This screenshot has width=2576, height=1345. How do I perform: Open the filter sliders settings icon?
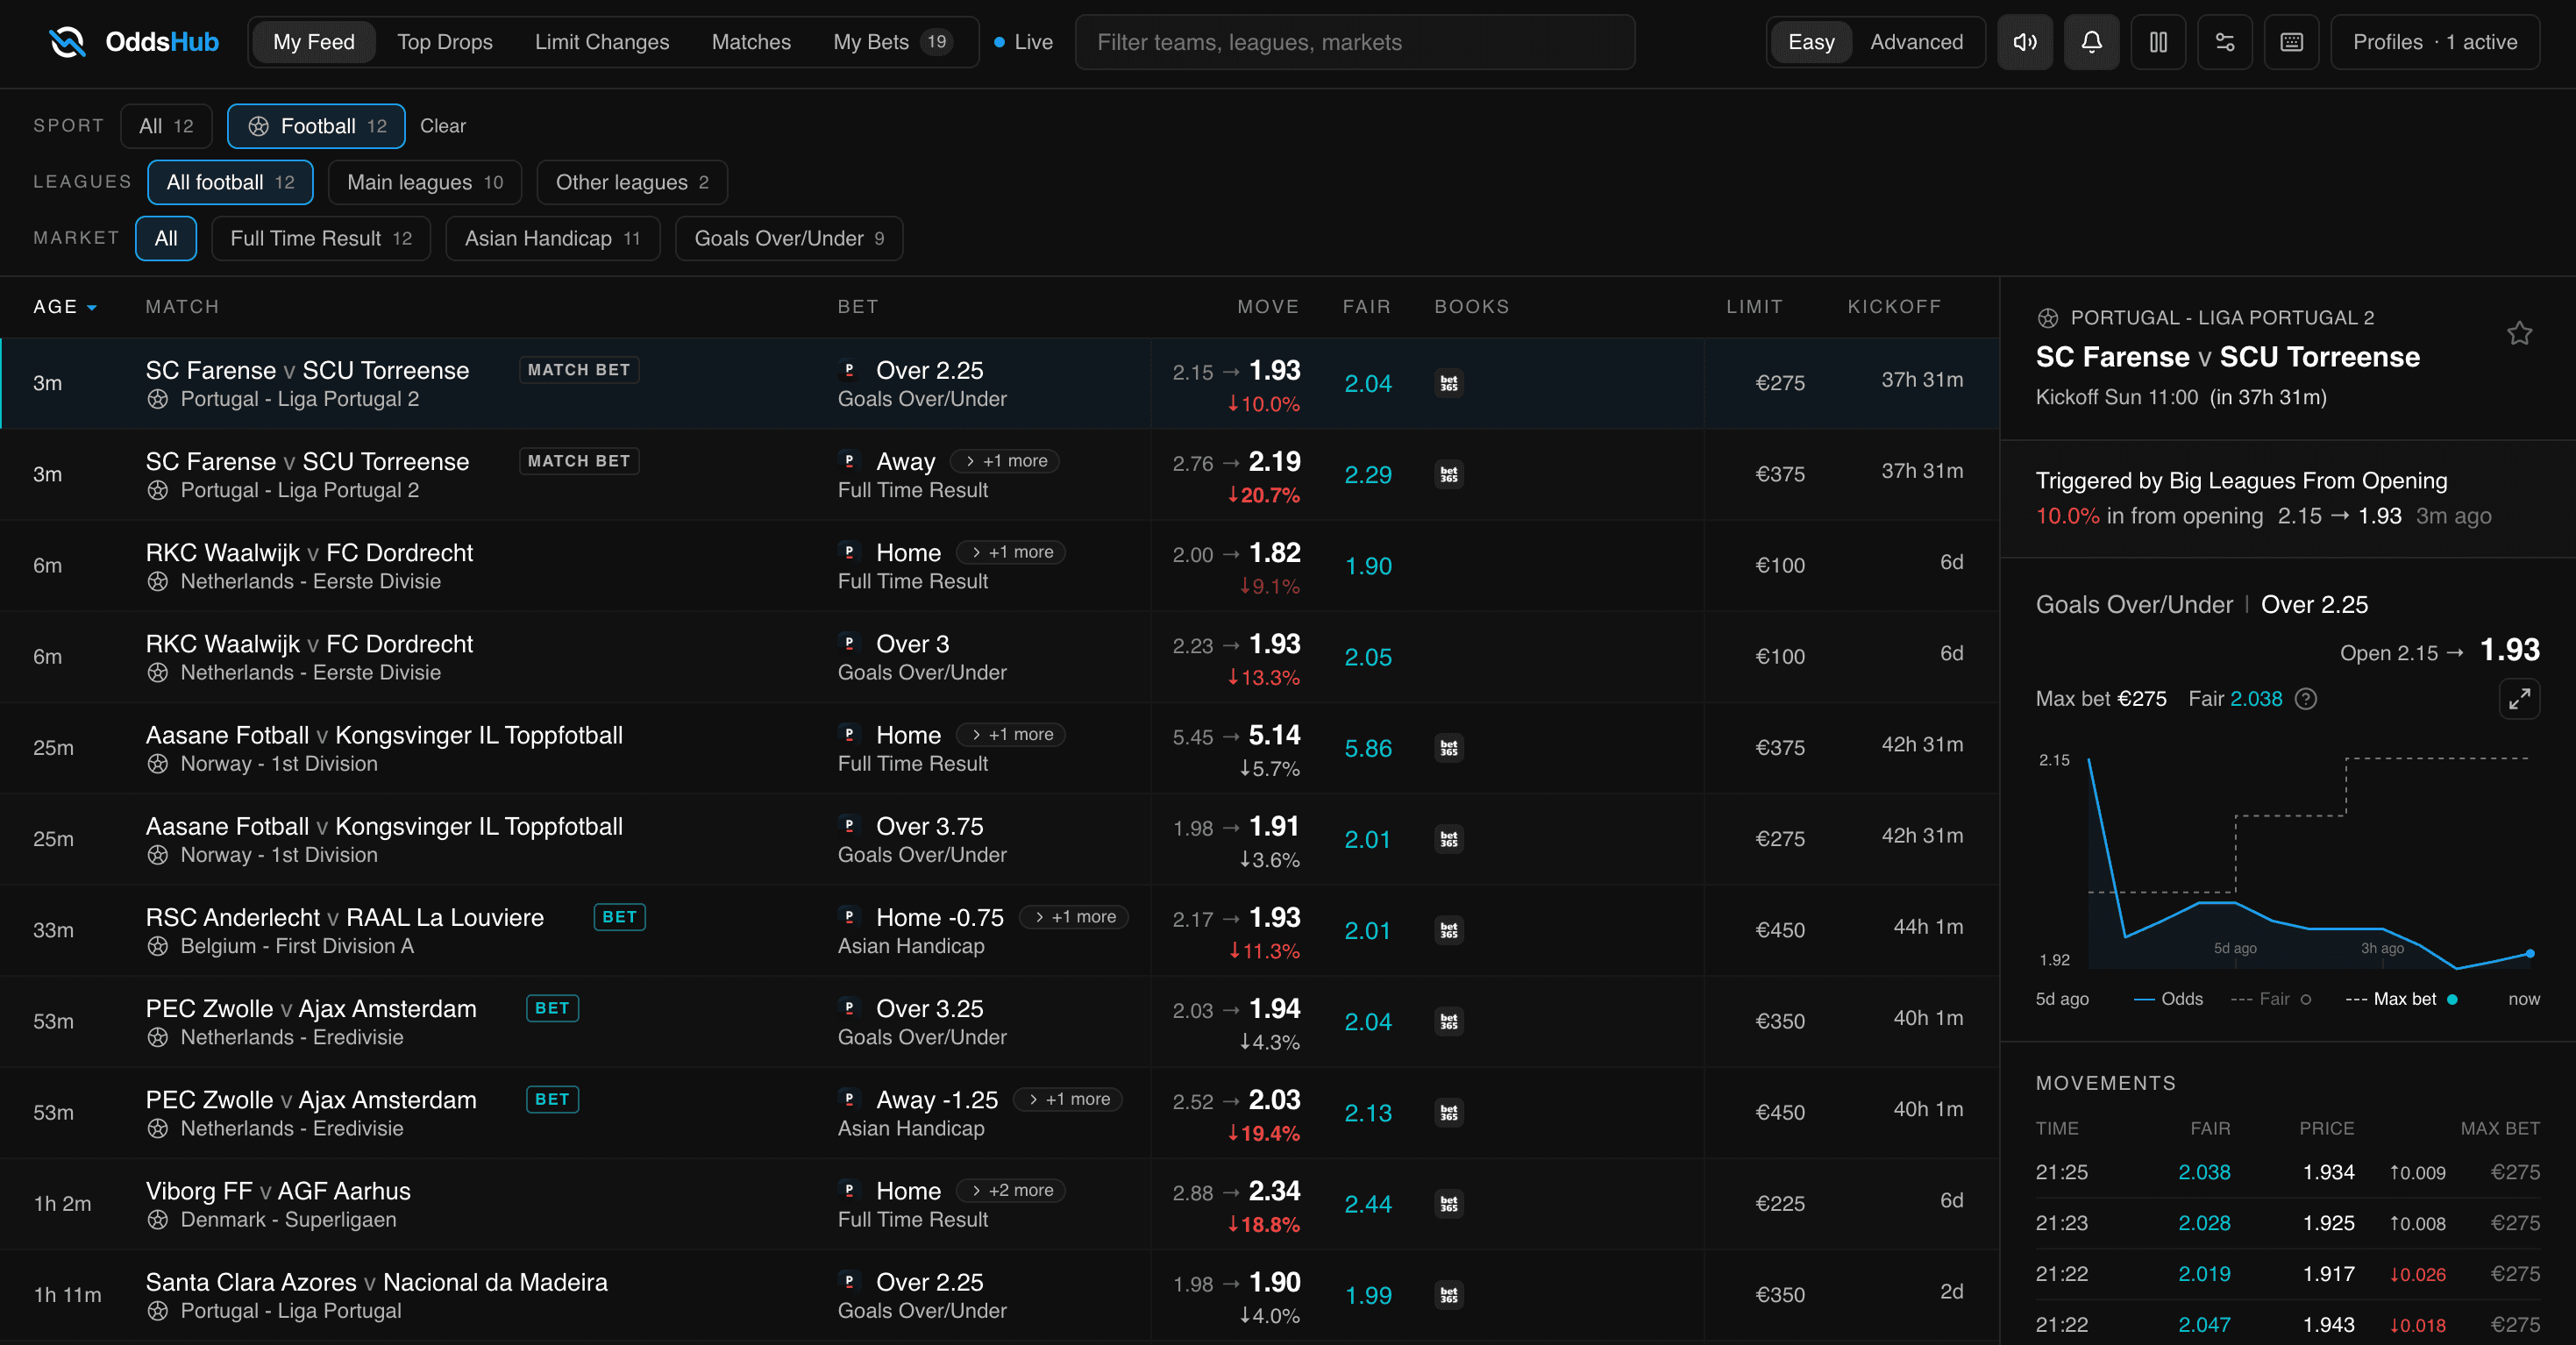(x=2225, y=42)
